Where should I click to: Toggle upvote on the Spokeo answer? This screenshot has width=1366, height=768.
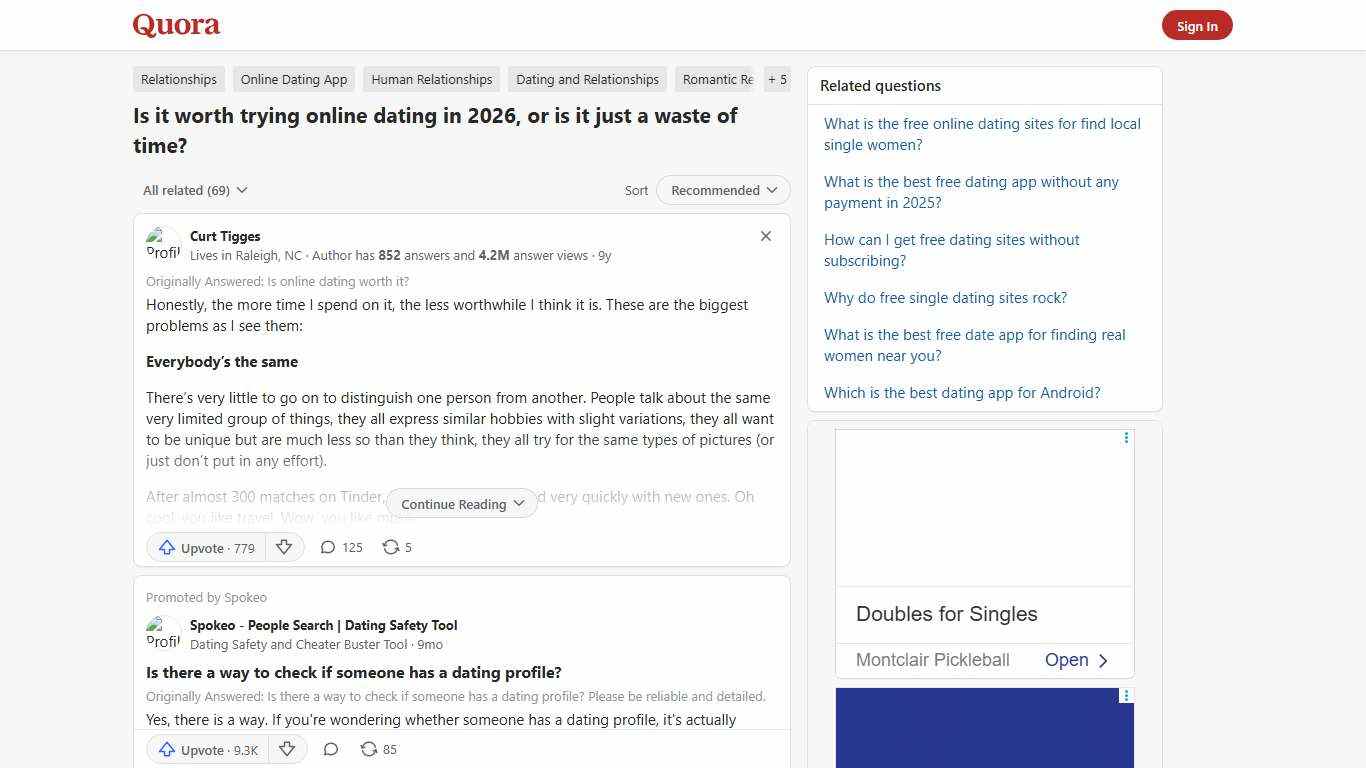207,749
